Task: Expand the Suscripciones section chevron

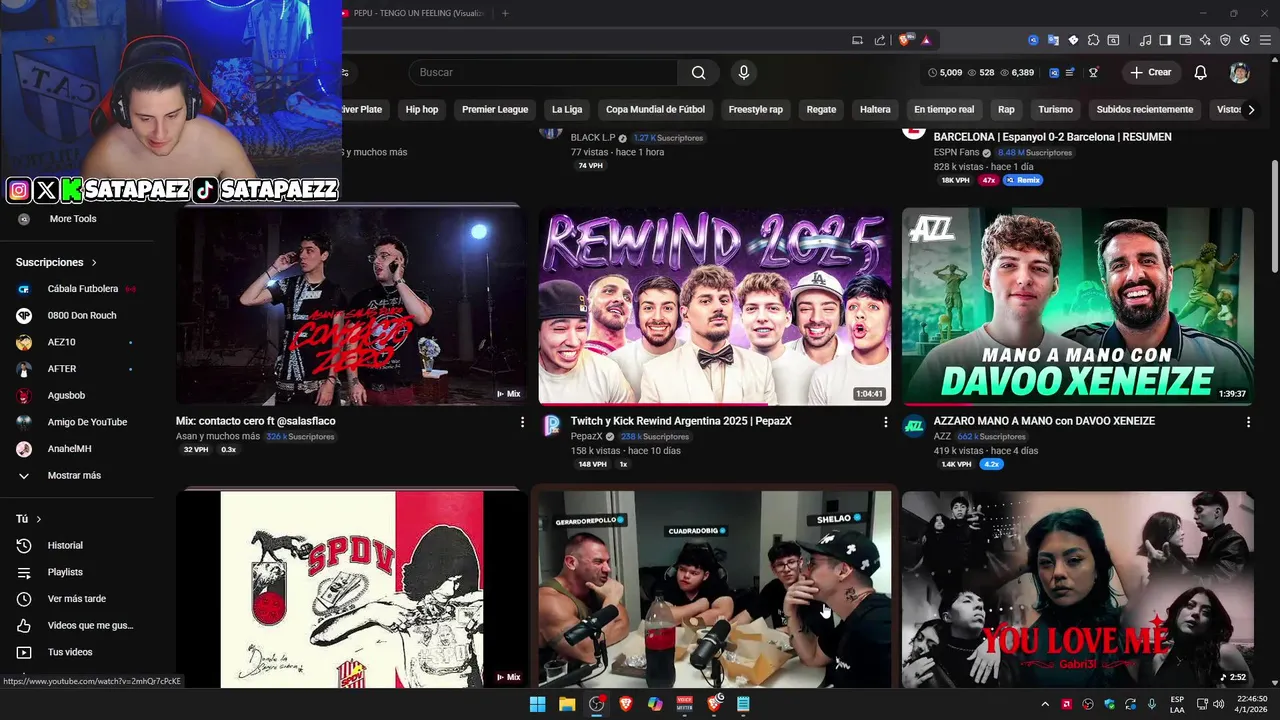Action: click(x=94, y=262)
